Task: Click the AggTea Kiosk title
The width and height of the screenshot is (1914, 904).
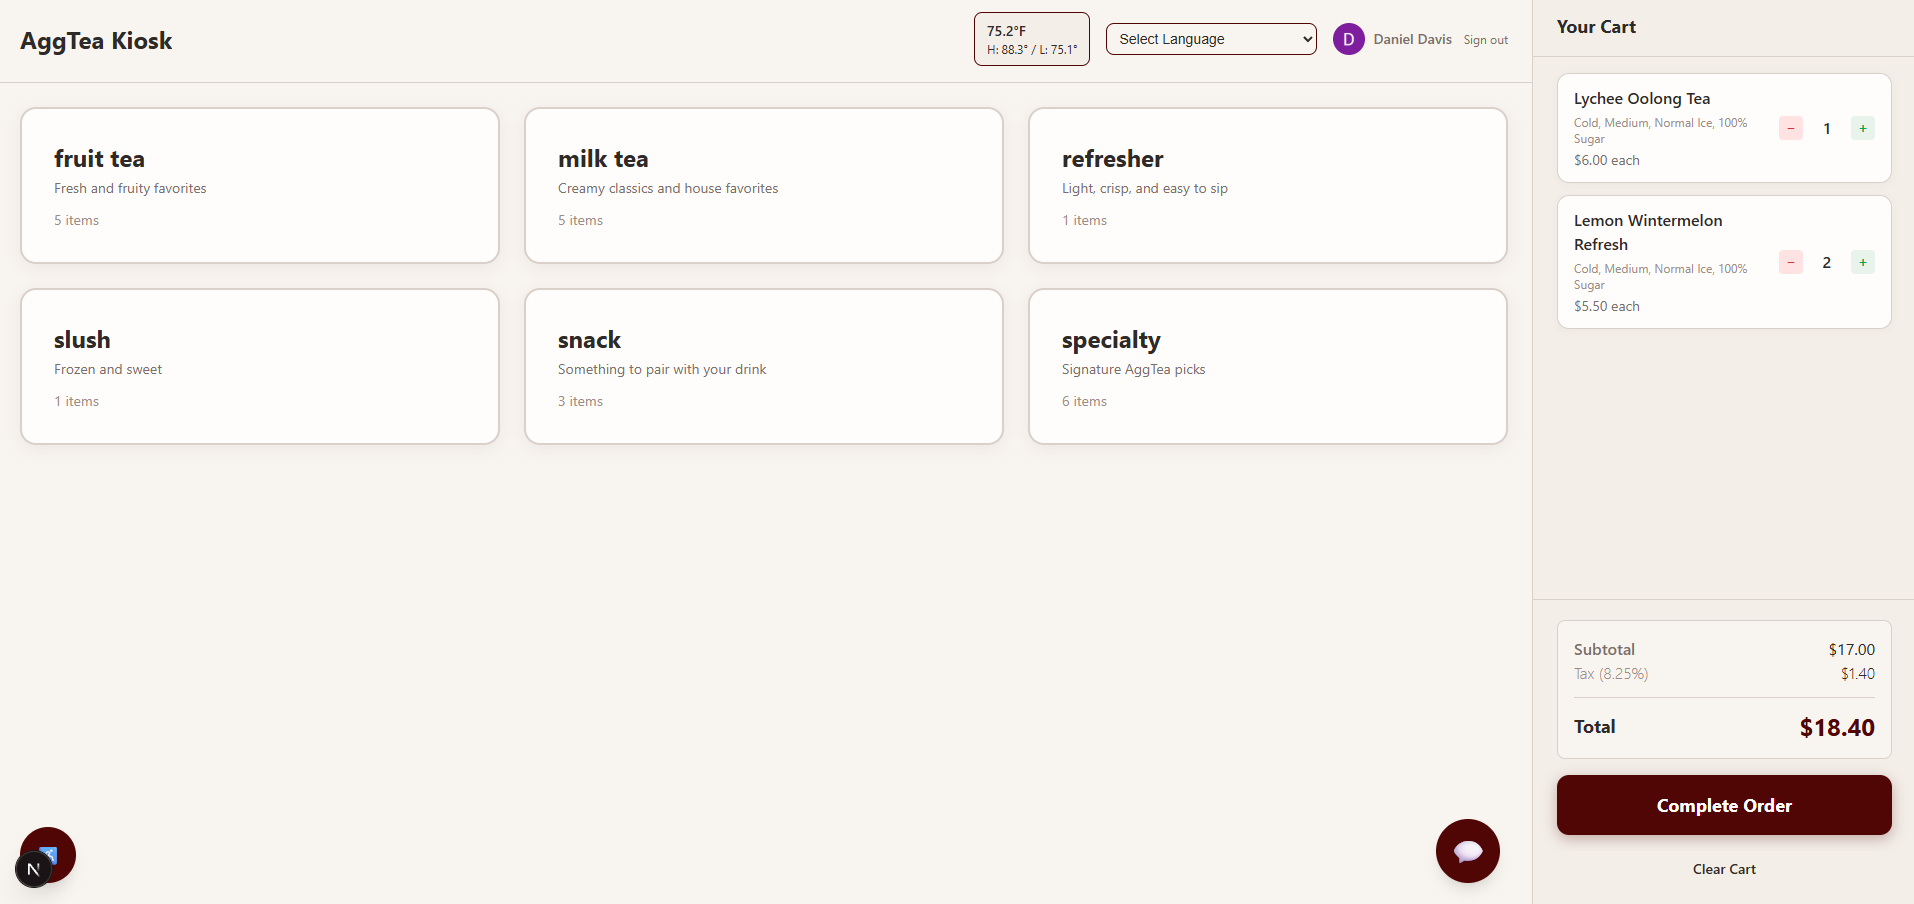Action: pos(96,41)
